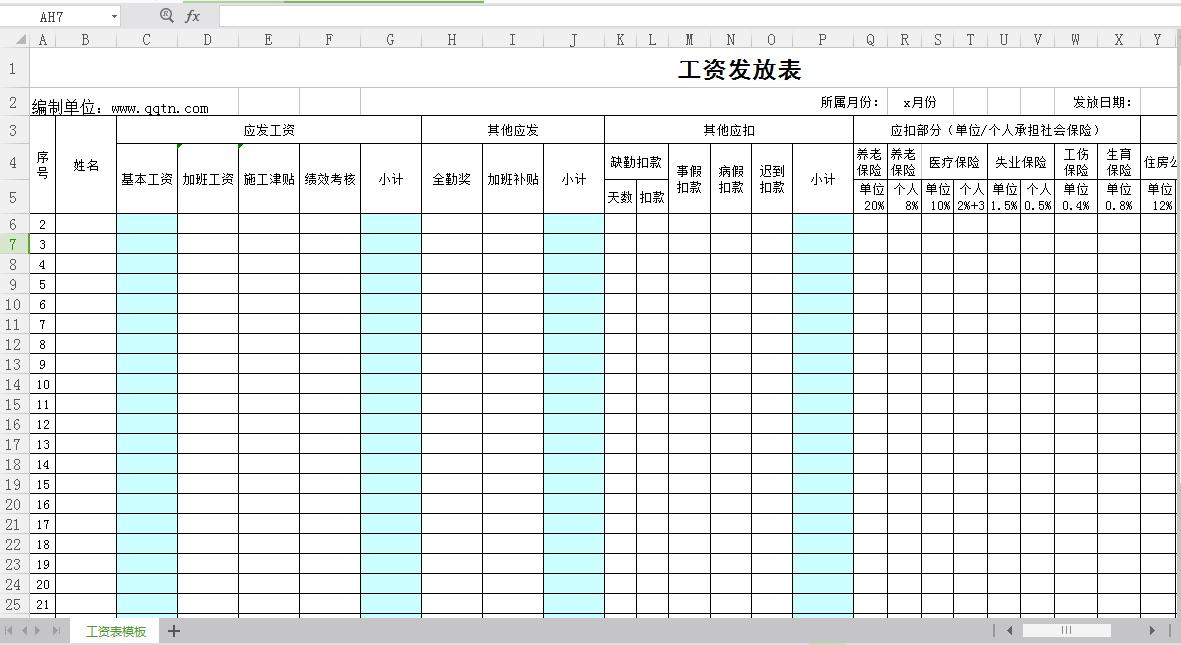Select row 7 header

14,244
